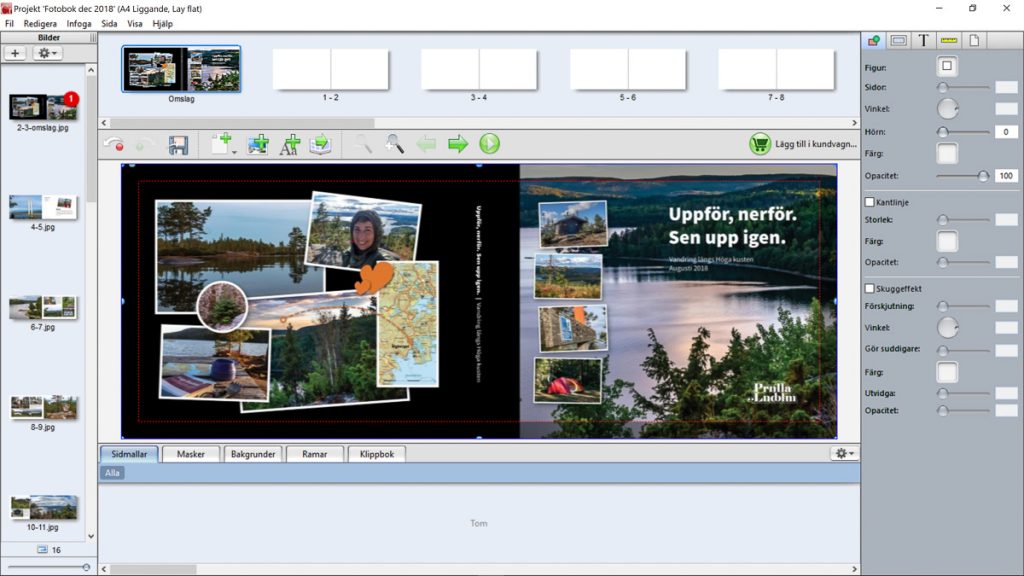
Task: Save project with floppy disk icon
Action: coord(178,144)
